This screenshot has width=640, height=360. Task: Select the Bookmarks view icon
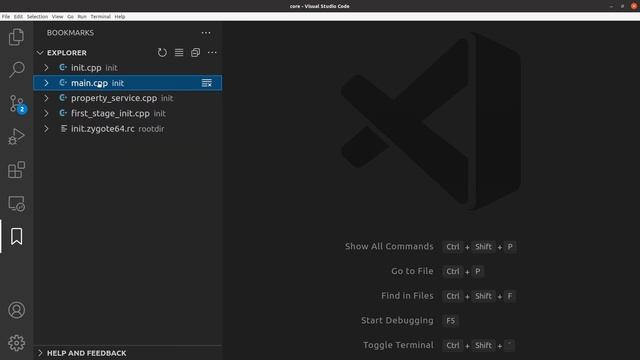click(x=16, y=236)
